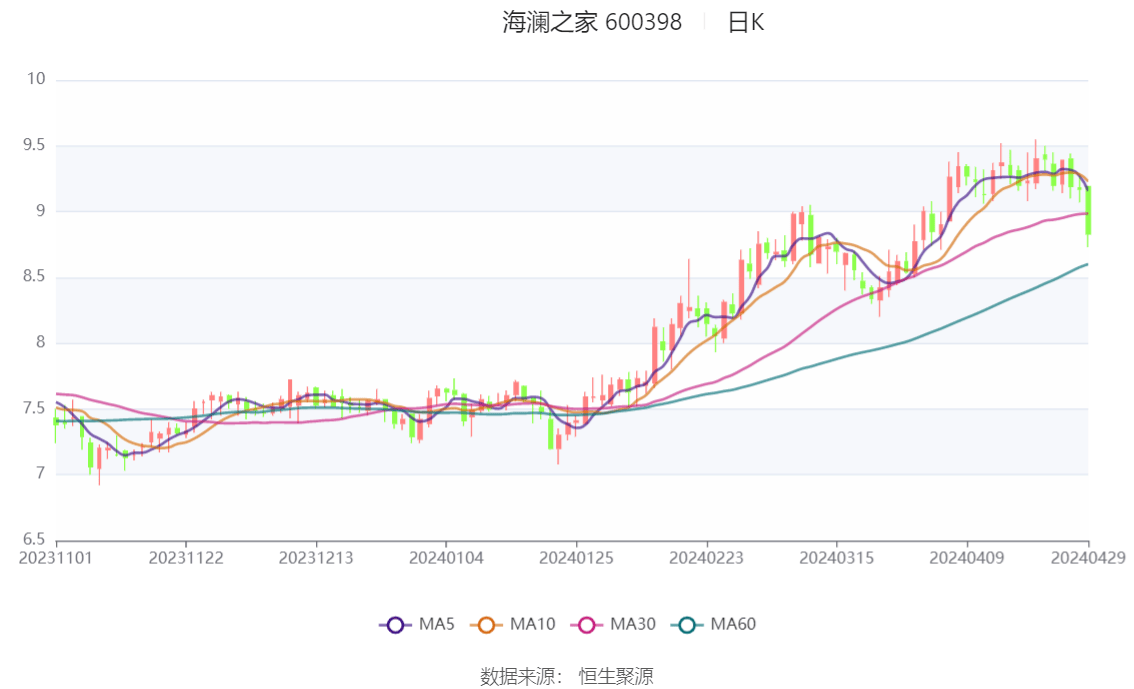1134x689 pixels.
Task: Toggle the MA5 series via its text label
Action: pos(436,625)
